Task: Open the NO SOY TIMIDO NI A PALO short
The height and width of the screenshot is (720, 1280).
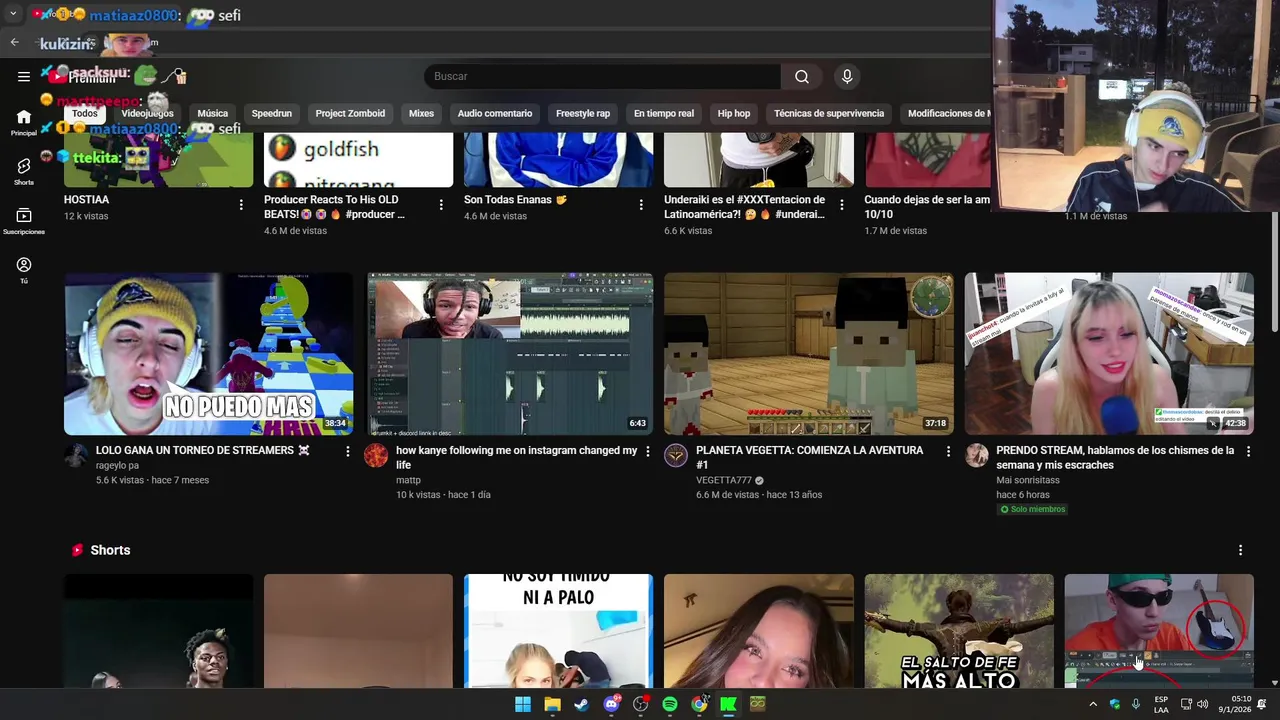Action: [x=558, y=631]
